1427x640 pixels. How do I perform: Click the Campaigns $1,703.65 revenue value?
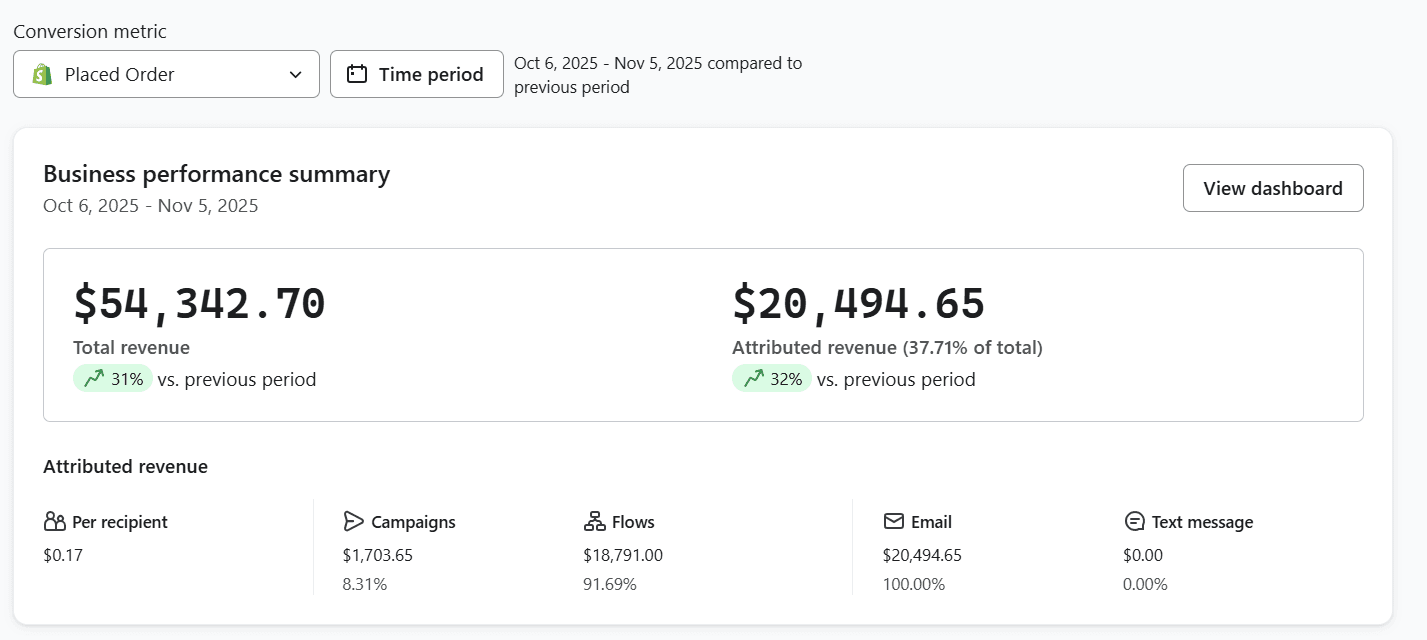377,555
